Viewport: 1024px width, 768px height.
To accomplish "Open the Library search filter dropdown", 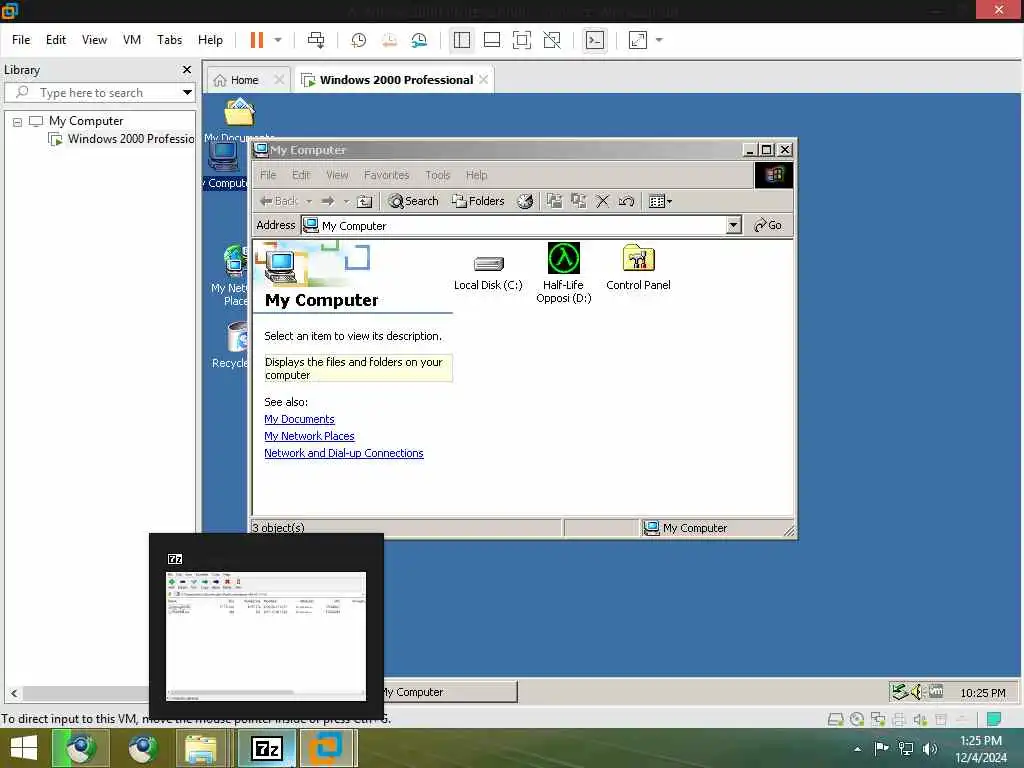I will 187,93.
